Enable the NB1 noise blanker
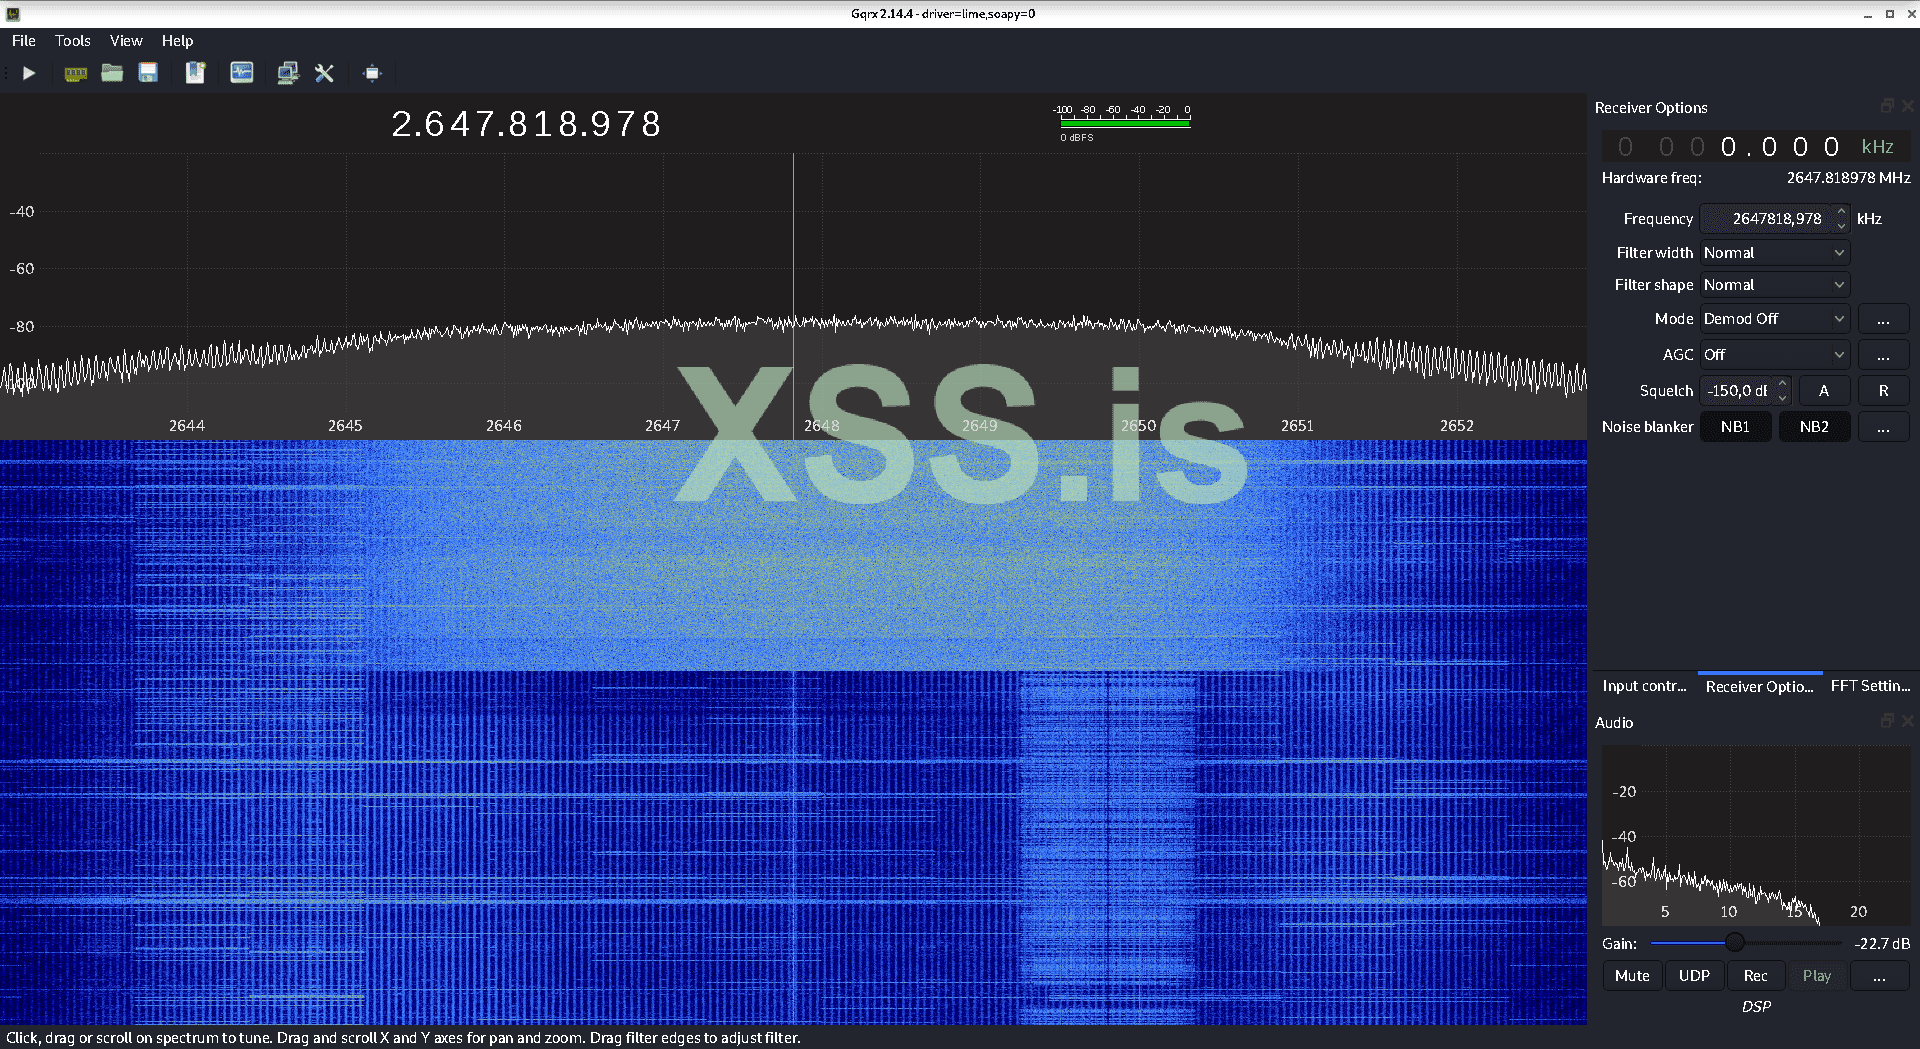 click(1735, 426)
